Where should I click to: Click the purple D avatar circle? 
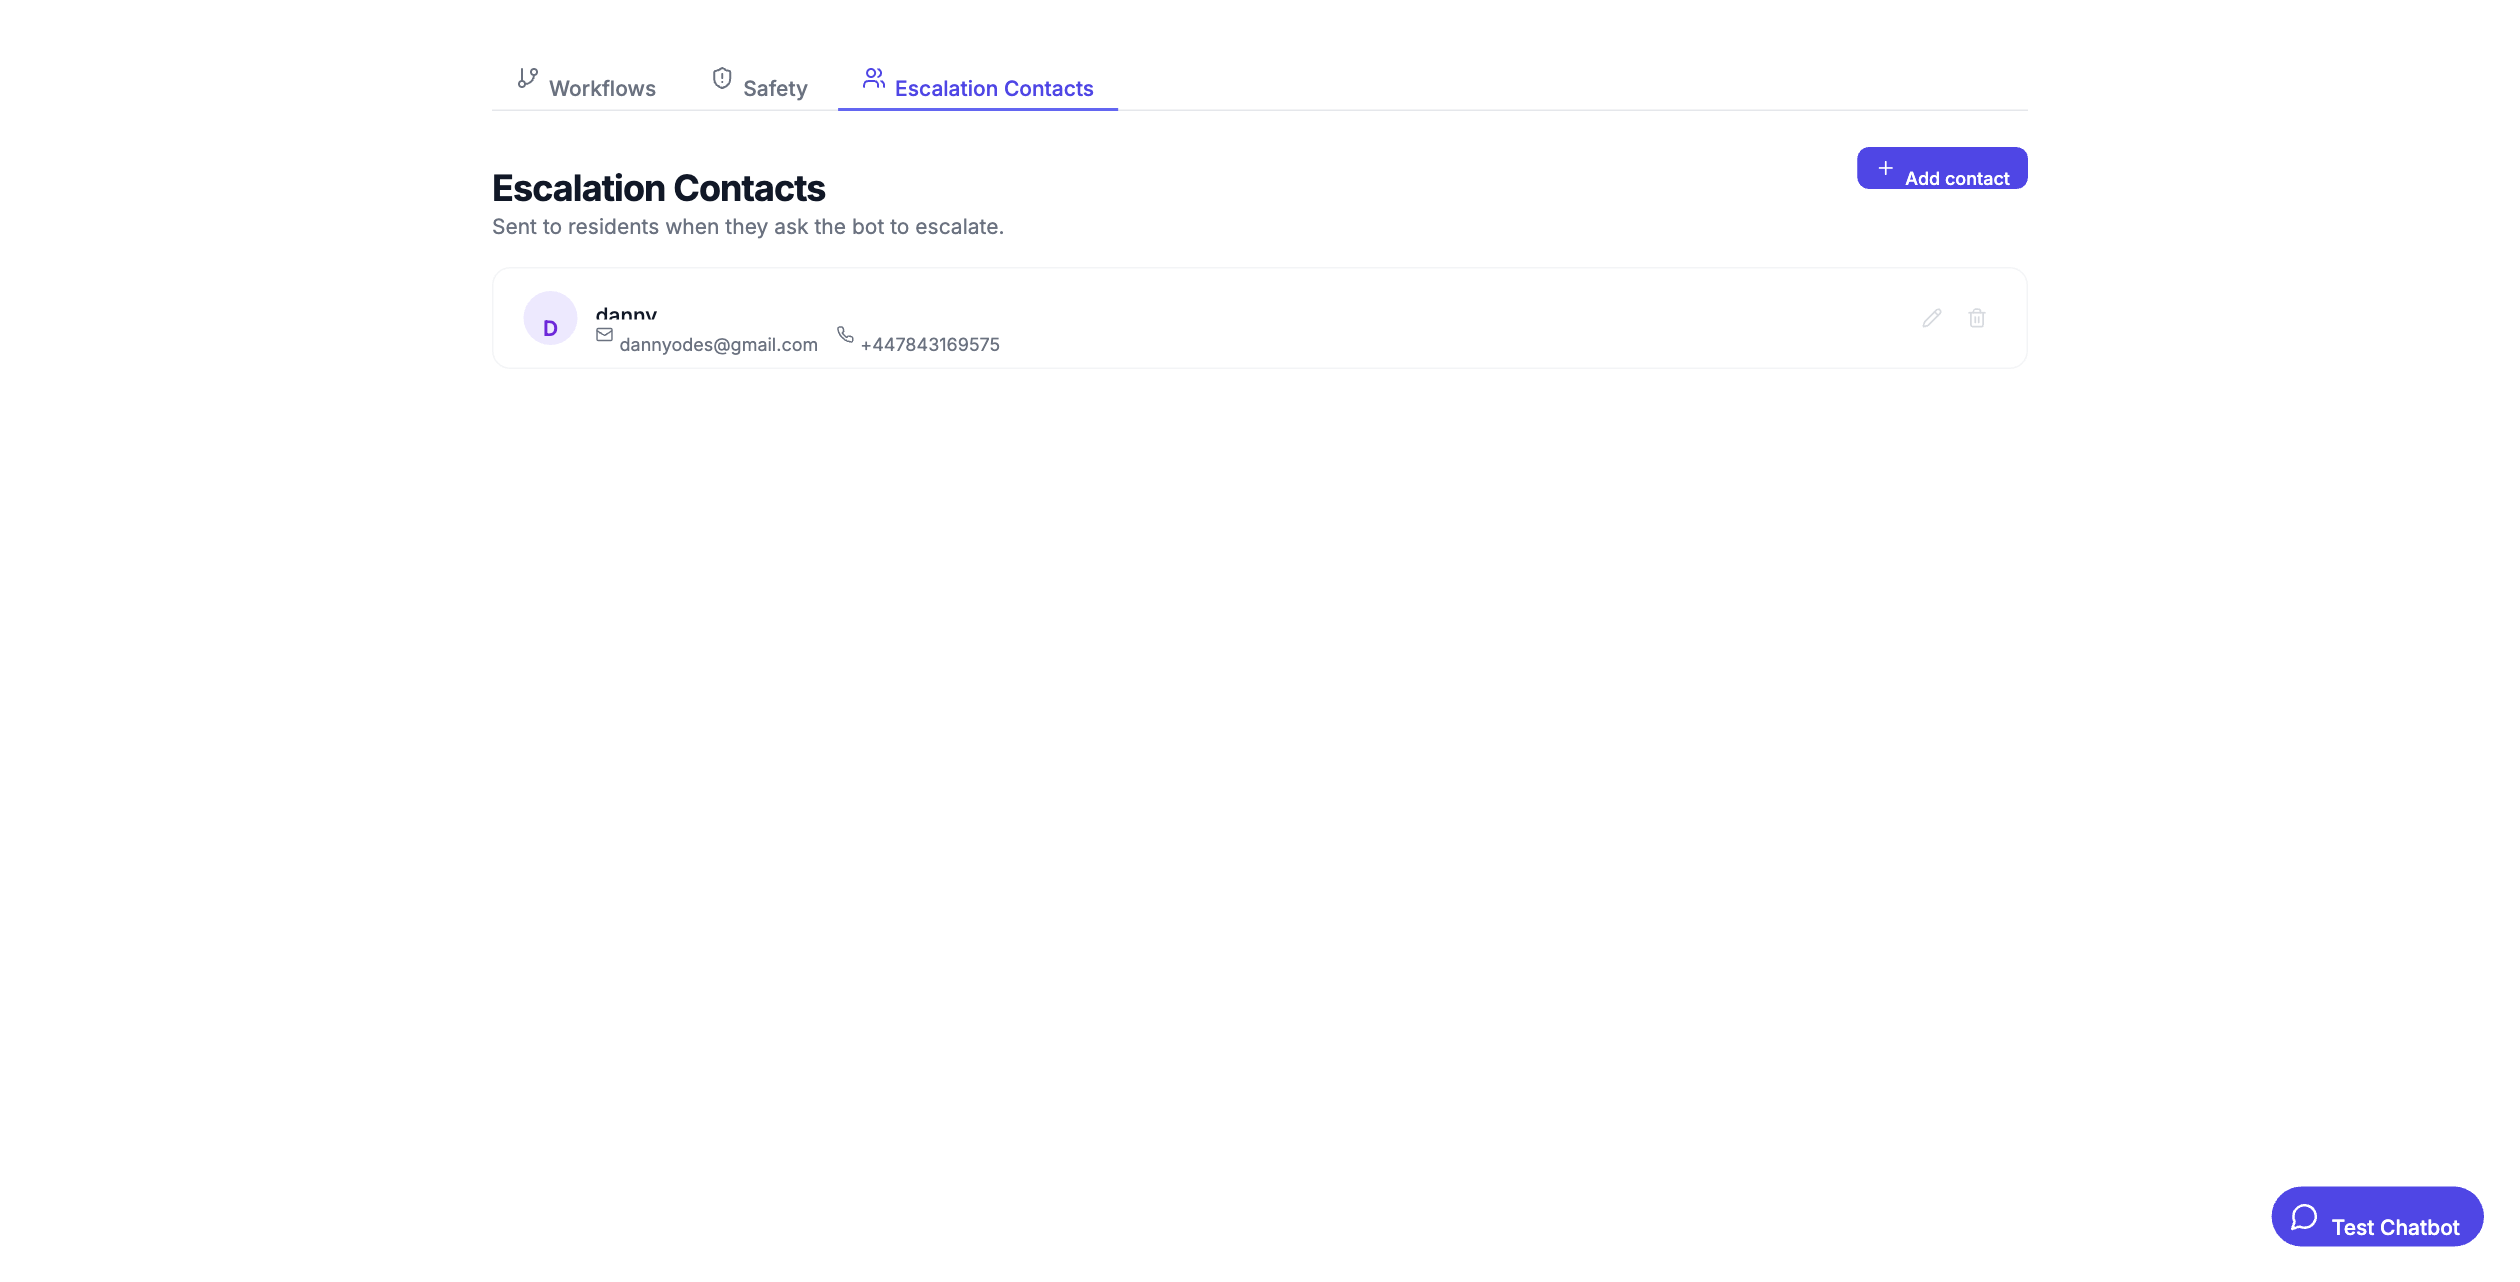coord(550,318)
